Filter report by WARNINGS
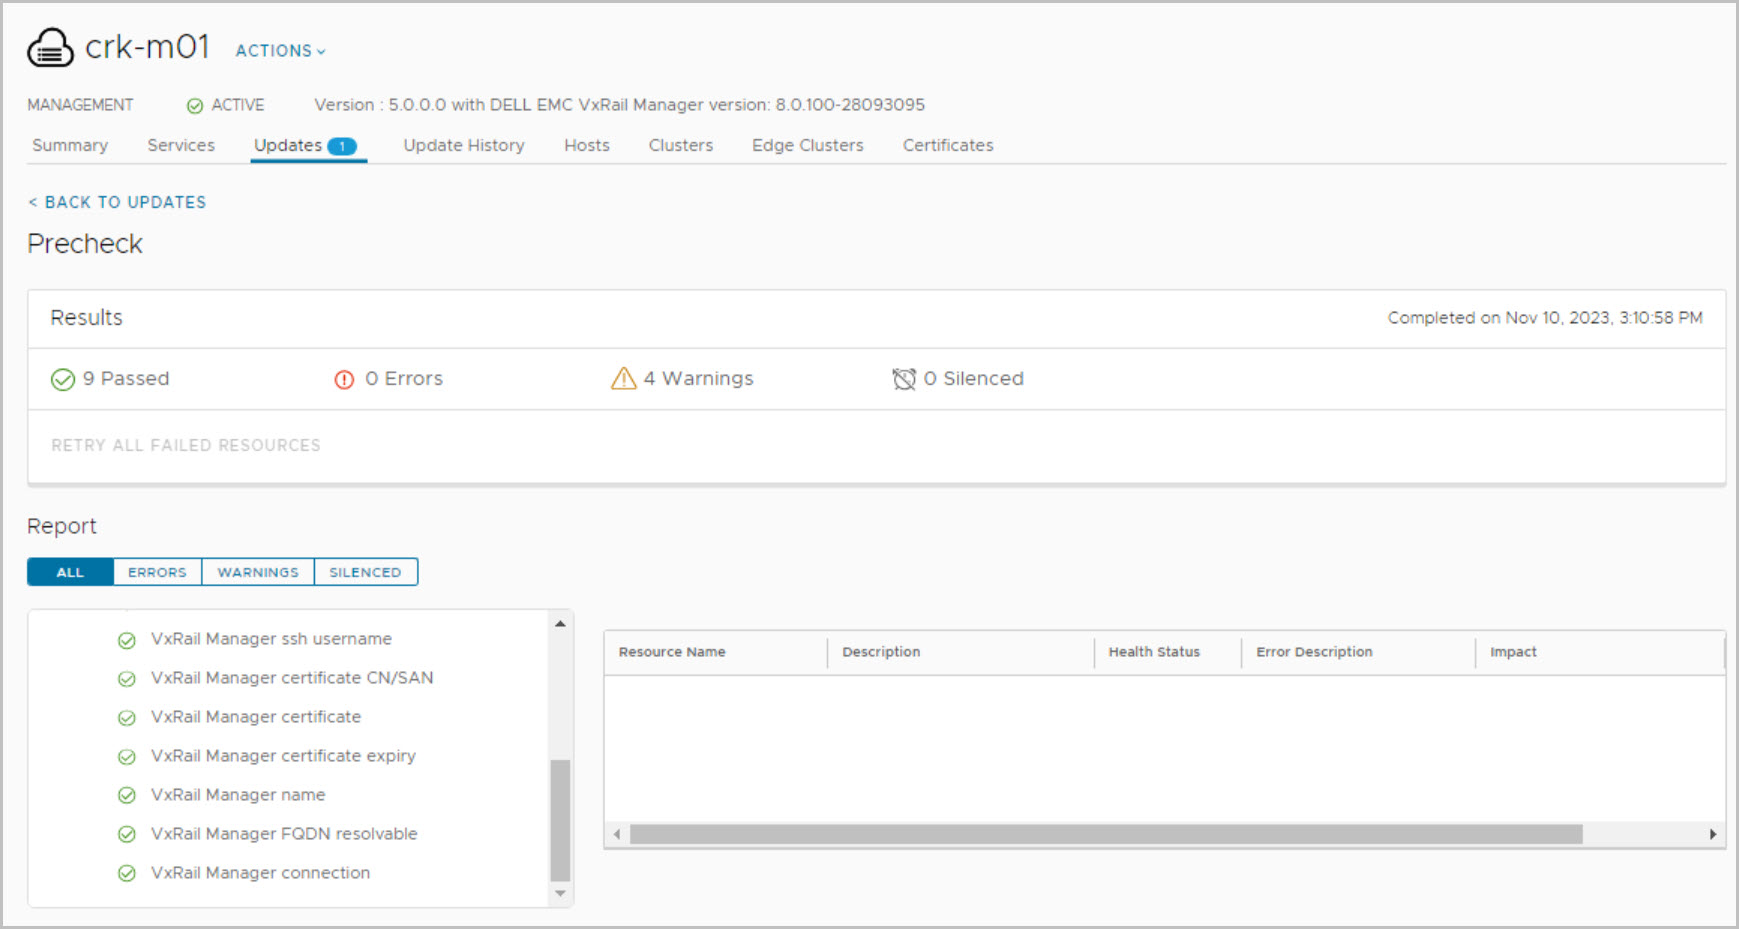The image size is (1739, 929). click(x=258, y=572)
